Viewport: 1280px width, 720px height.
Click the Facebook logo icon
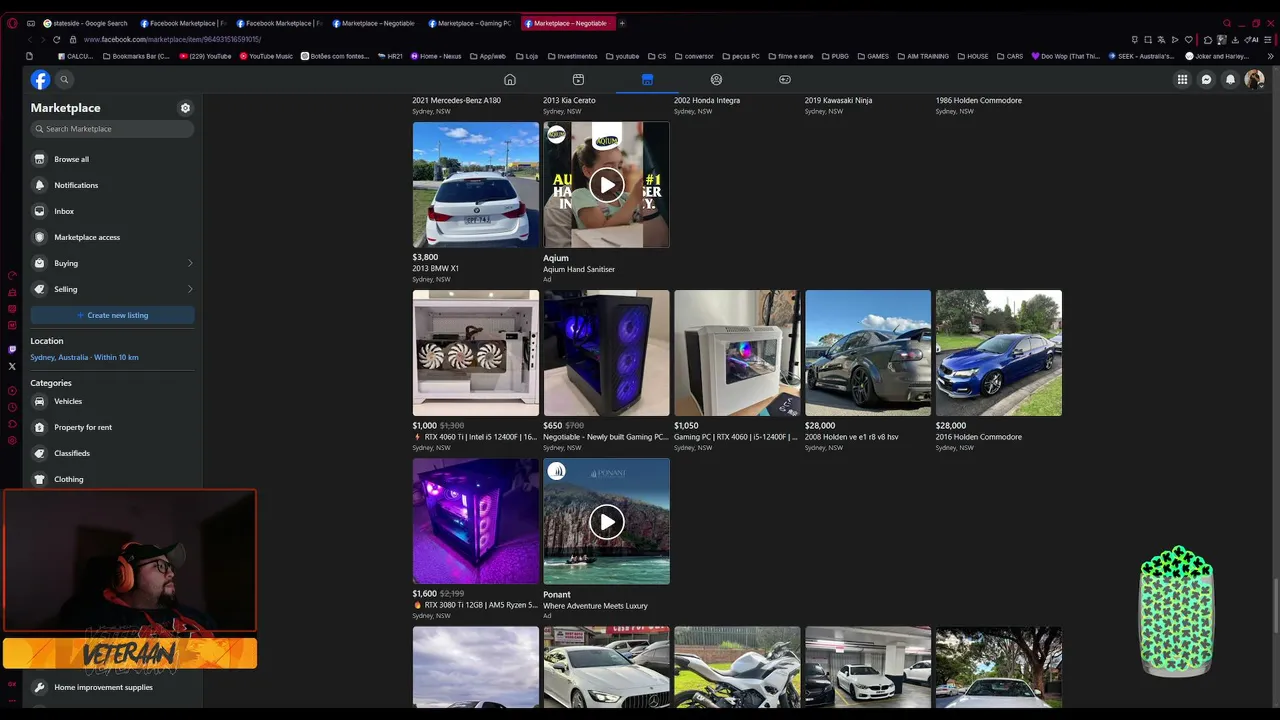point(40,80)
